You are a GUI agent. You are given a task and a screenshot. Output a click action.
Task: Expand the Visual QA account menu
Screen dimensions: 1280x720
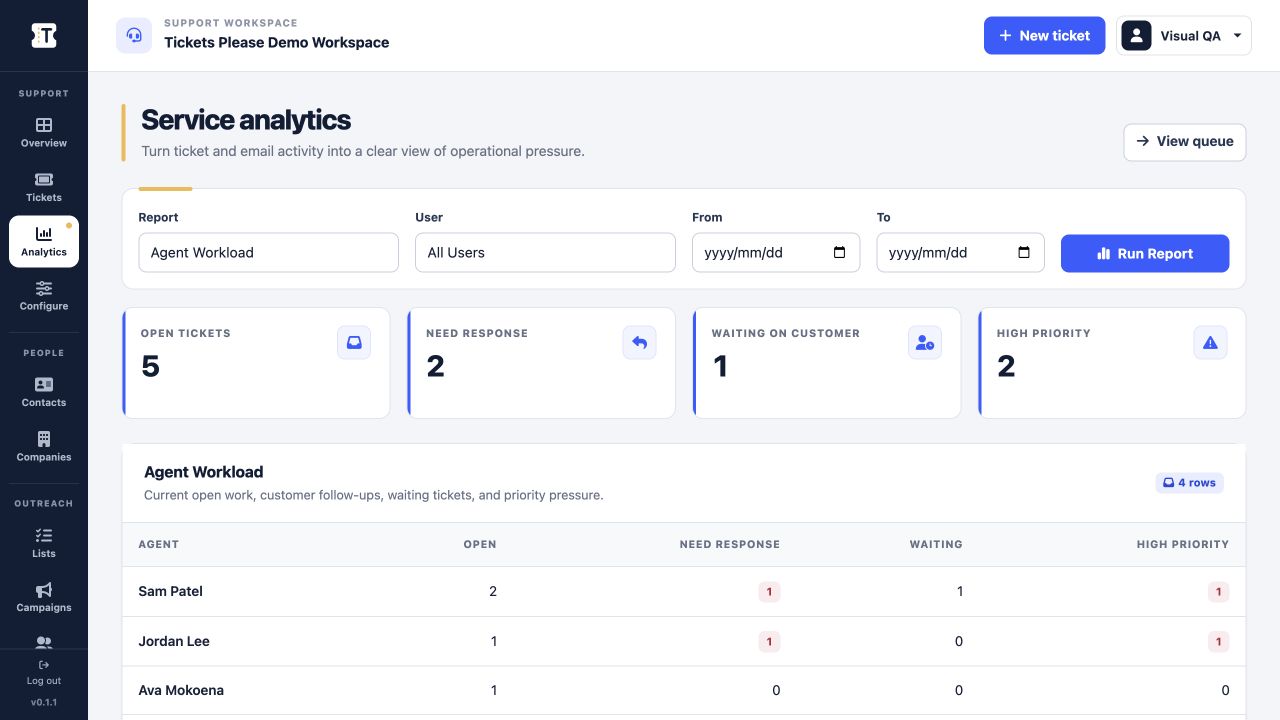point(1184,35)
